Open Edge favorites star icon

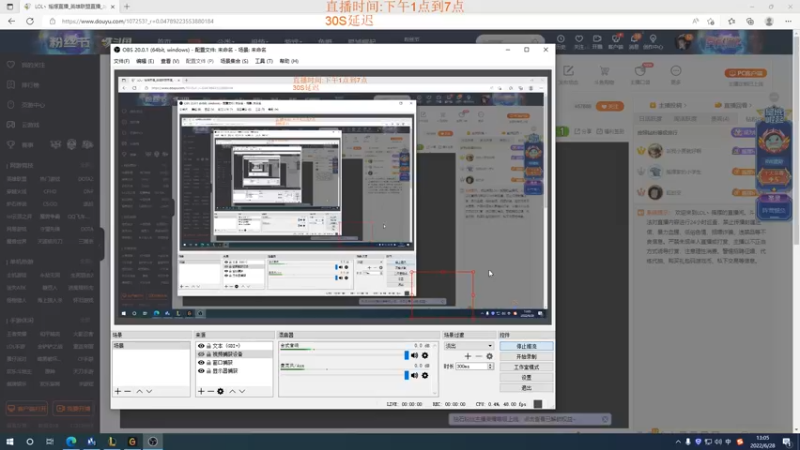click(731, 21)
